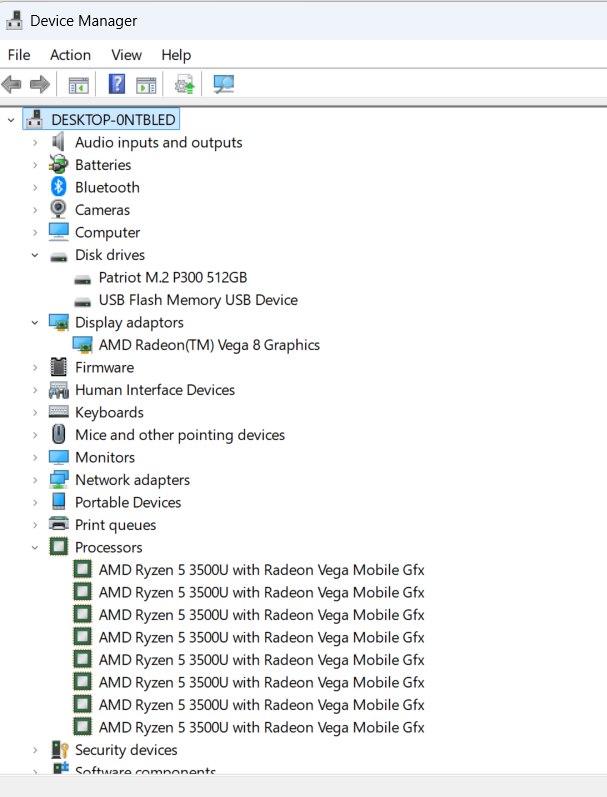
Task: Collapse the DESKTOP-0NTBLED root node
Action: 11,120
